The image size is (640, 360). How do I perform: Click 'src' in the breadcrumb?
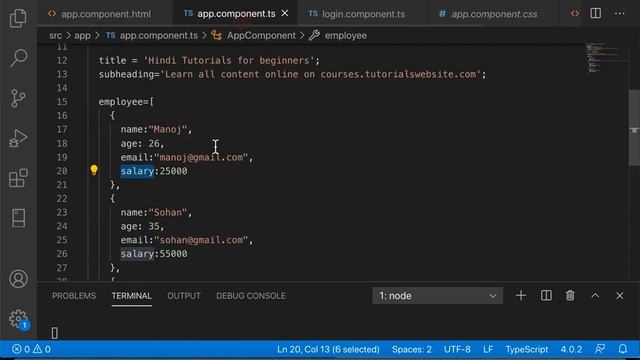pos(56,36)
